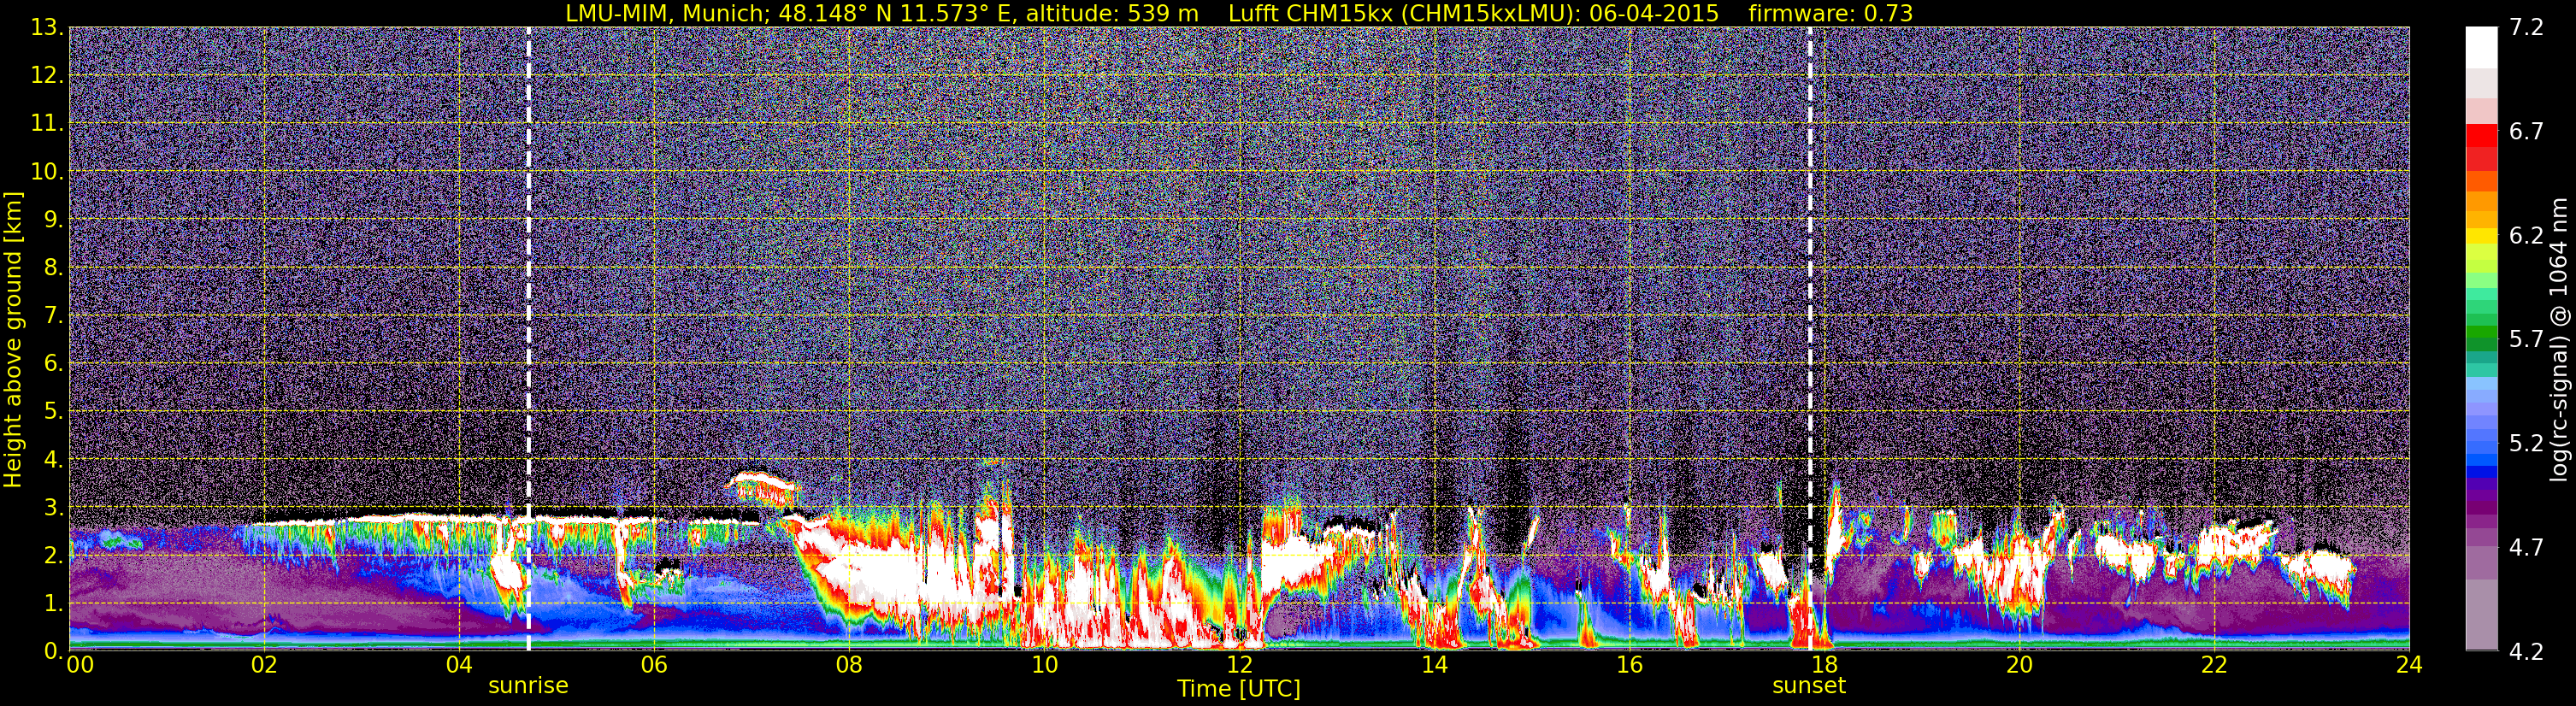2576x706 pixels.
Task: Click the x-axis tick label '14'
Action: pyautogui.click(x=1434, y=665)
